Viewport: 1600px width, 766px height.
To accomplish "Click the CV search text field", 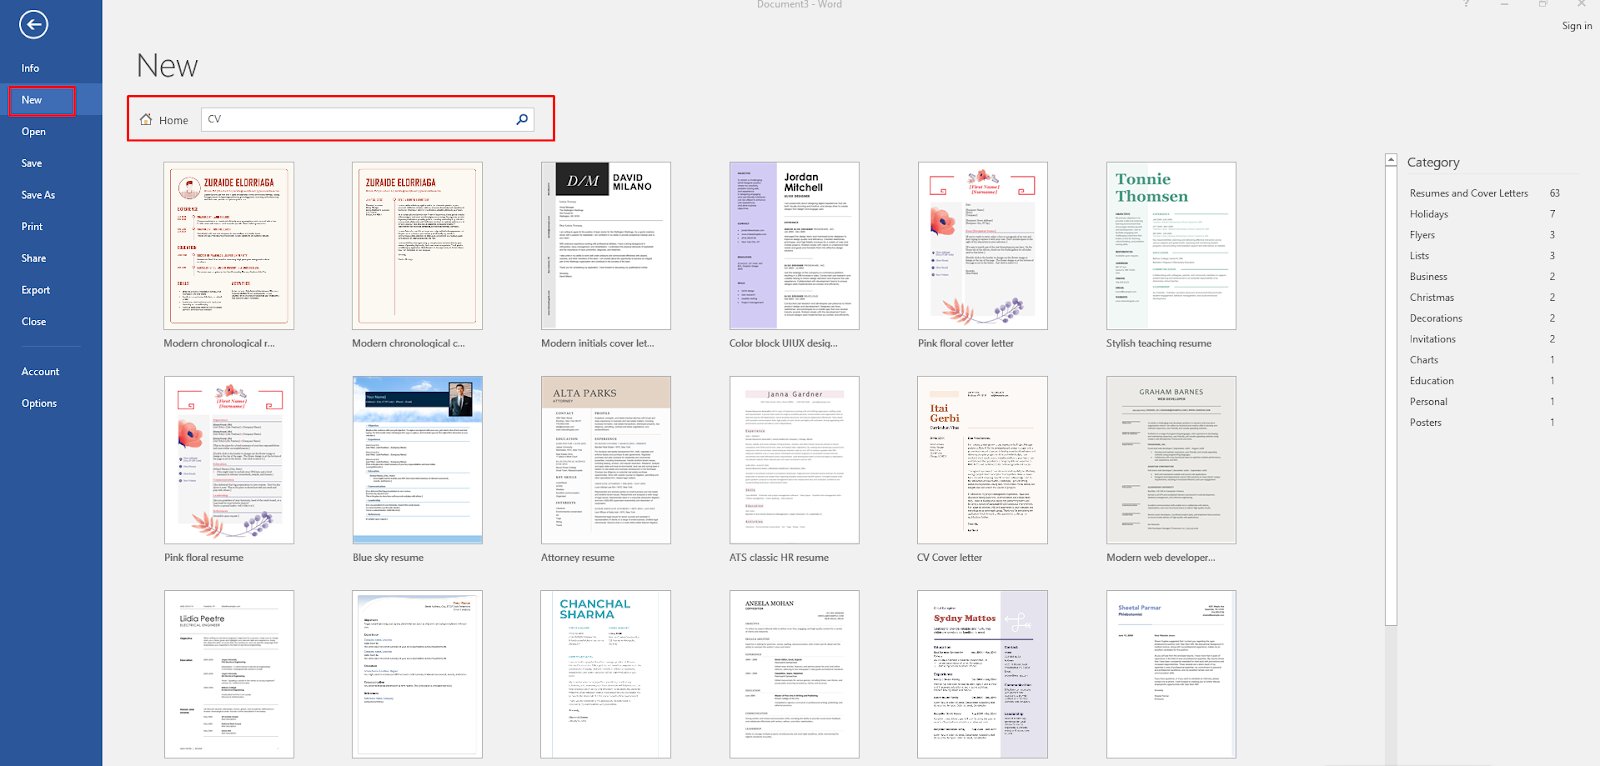I will pyautogui.click(x=358, y=120).
